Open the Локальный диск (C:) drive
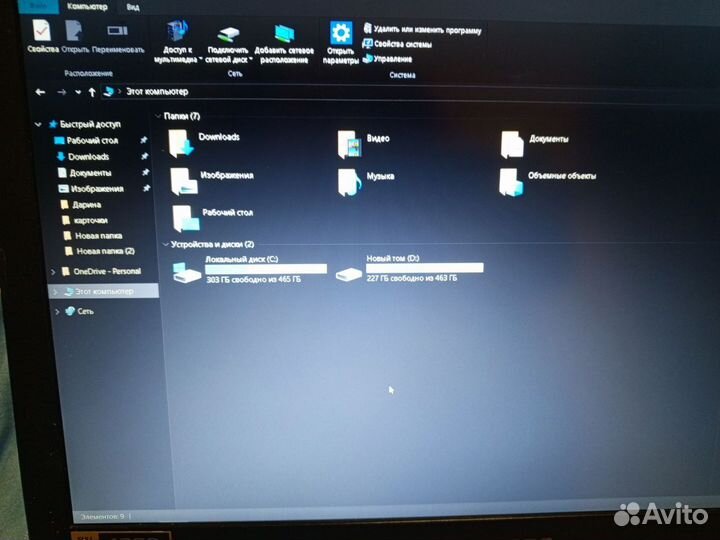Screen dimensions: 720x540 click(x=187, y=271)
